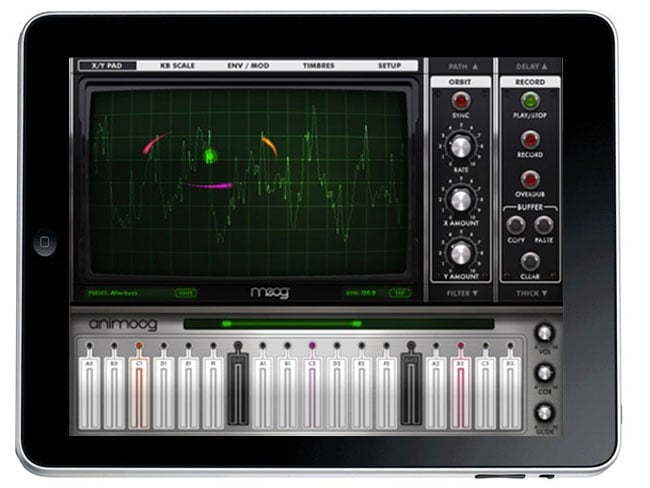Play the D1 key
The image size is (650, 488).
click(164, 392)
